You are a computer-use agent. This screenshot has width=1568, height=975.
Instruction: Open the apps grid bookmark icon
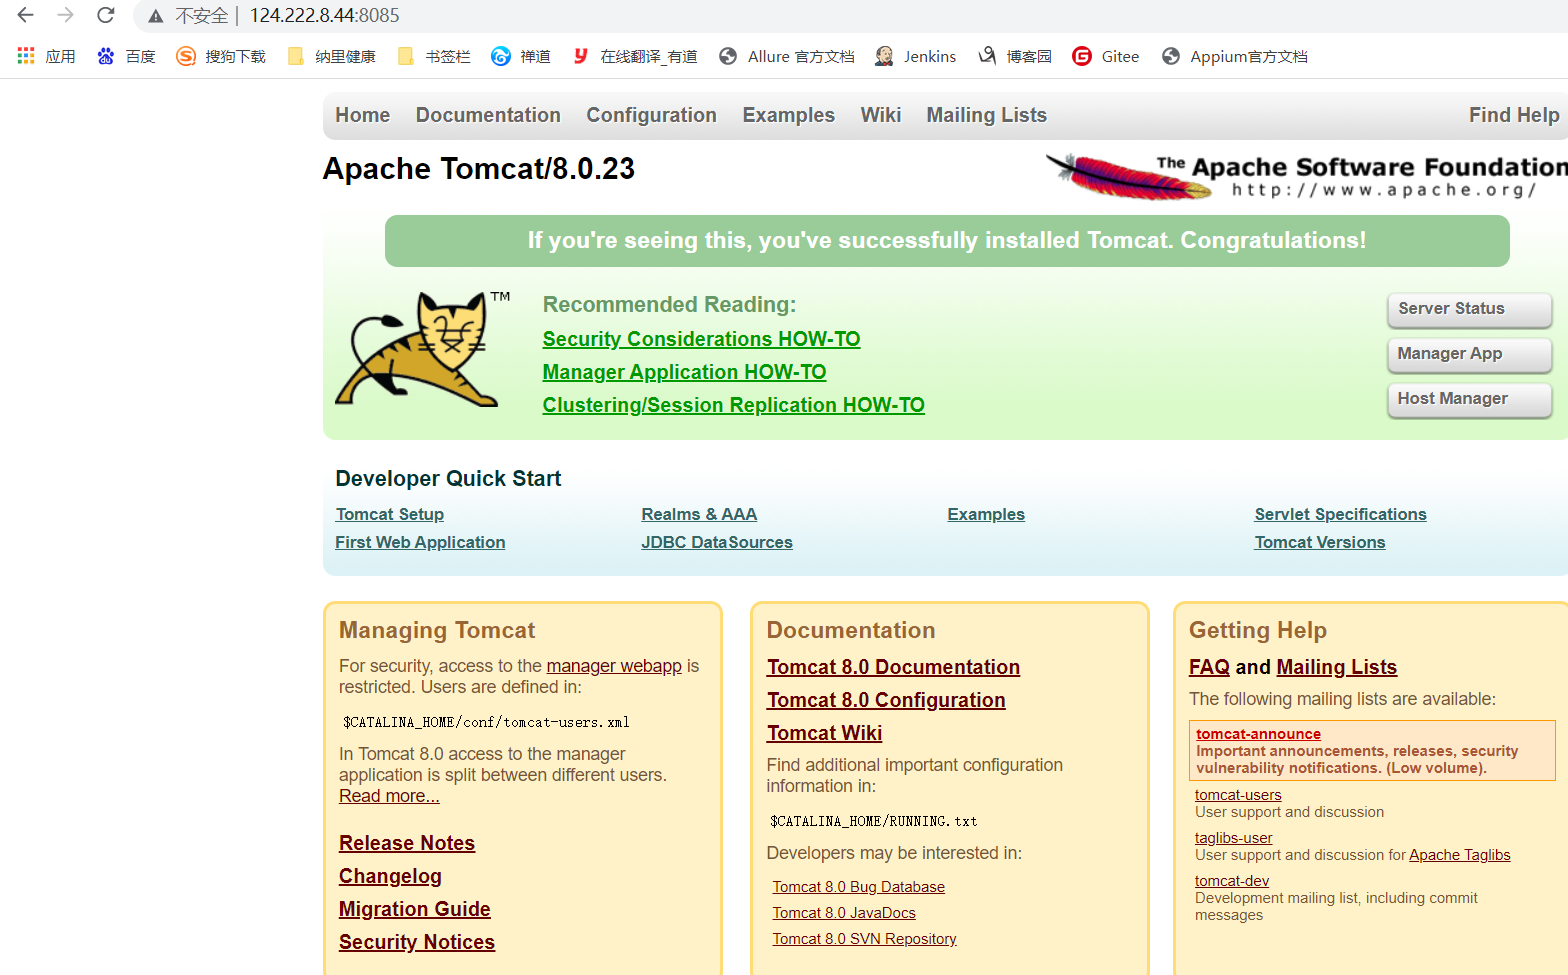(26, 56)
